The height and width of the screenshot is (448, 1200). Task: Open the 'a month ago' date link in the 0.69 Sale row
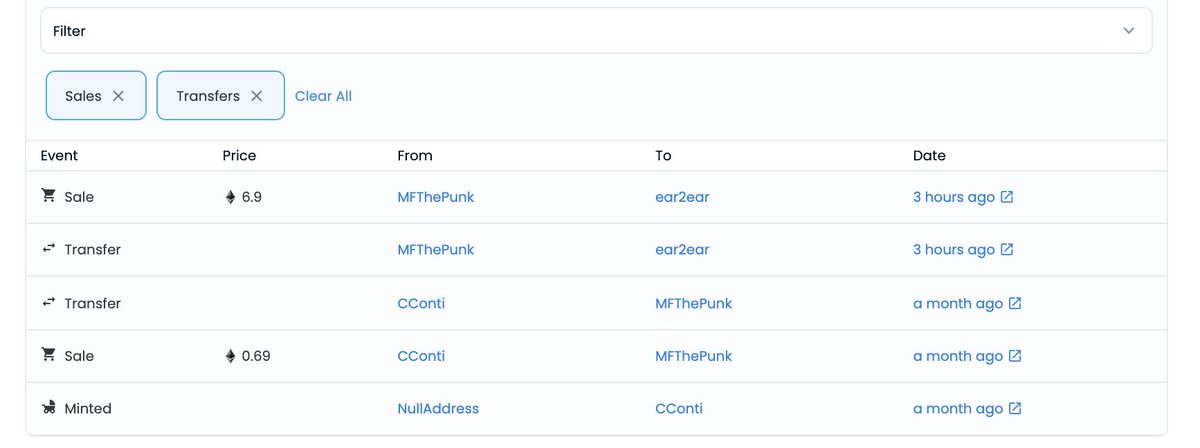pos(958,356)
